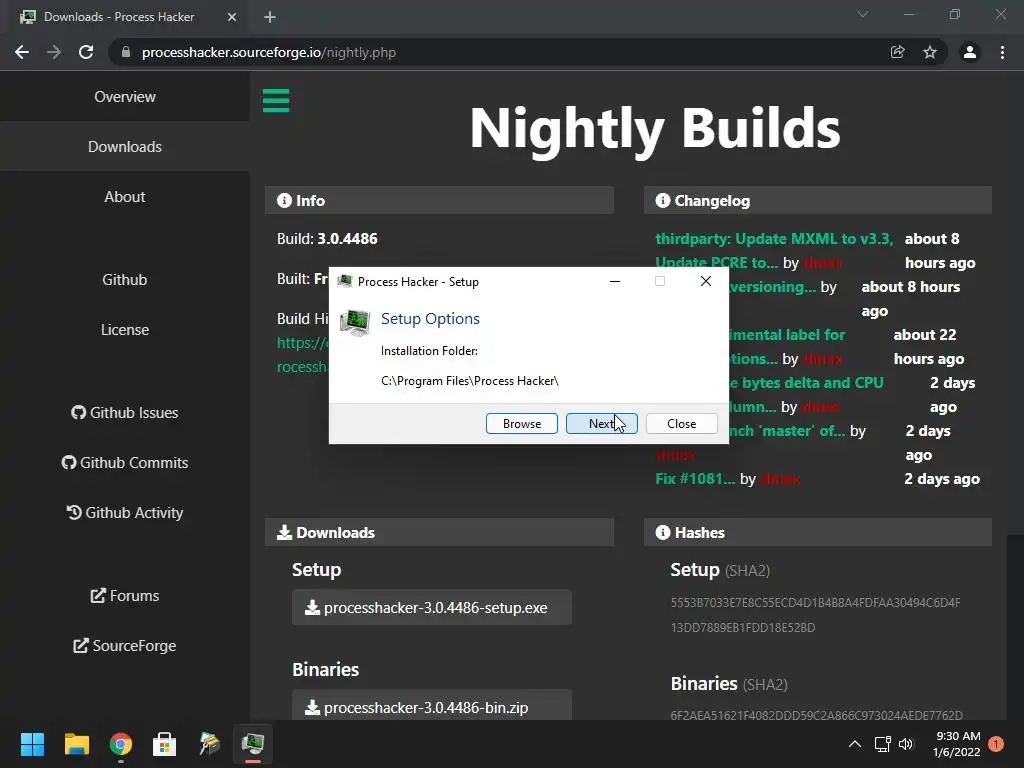
Task: Go to Github sidebar link
Action: (x=125, y=280)
